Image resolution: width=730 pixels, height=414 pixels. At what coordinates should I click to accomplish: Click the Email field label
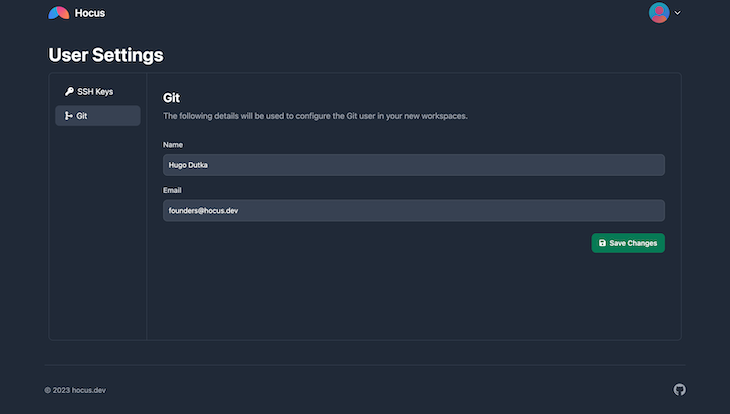tap(172, 190)
